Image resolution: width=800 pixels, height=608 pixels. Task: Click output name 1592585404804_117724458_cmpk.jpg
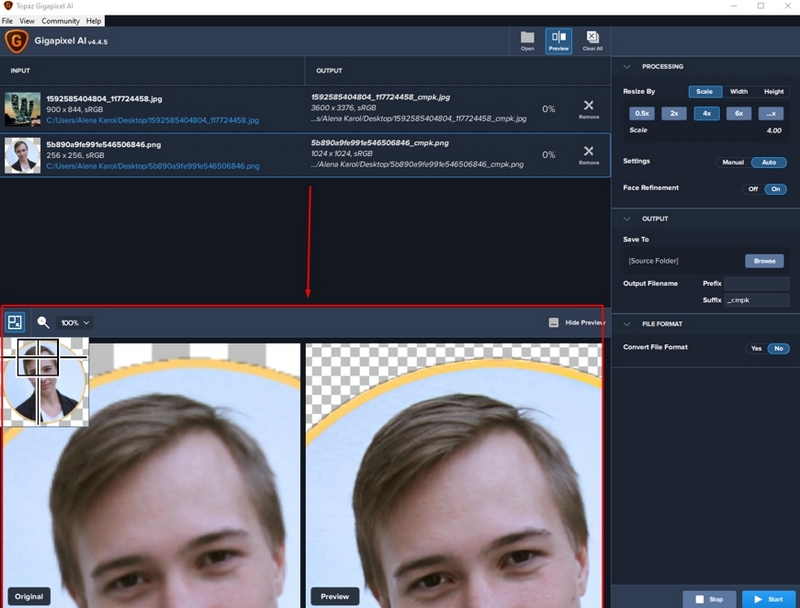[x=381, y=97]
